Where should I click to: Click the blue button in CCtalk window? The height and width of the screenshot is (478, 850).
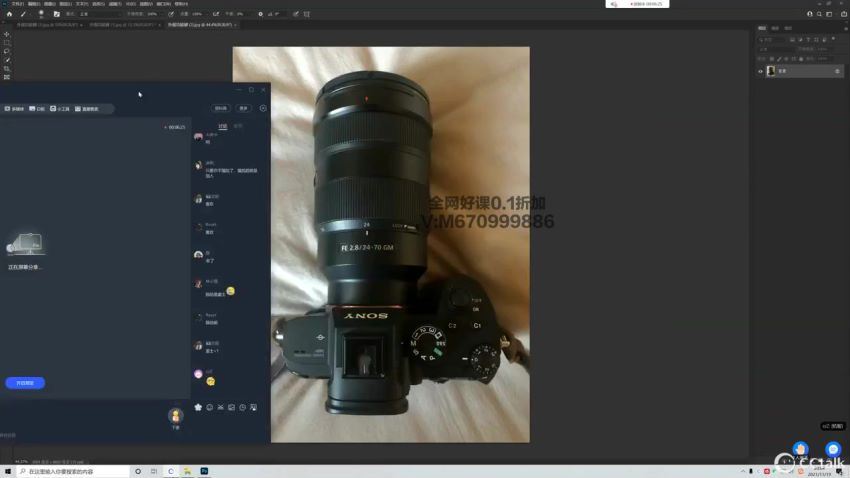[25, 383]
